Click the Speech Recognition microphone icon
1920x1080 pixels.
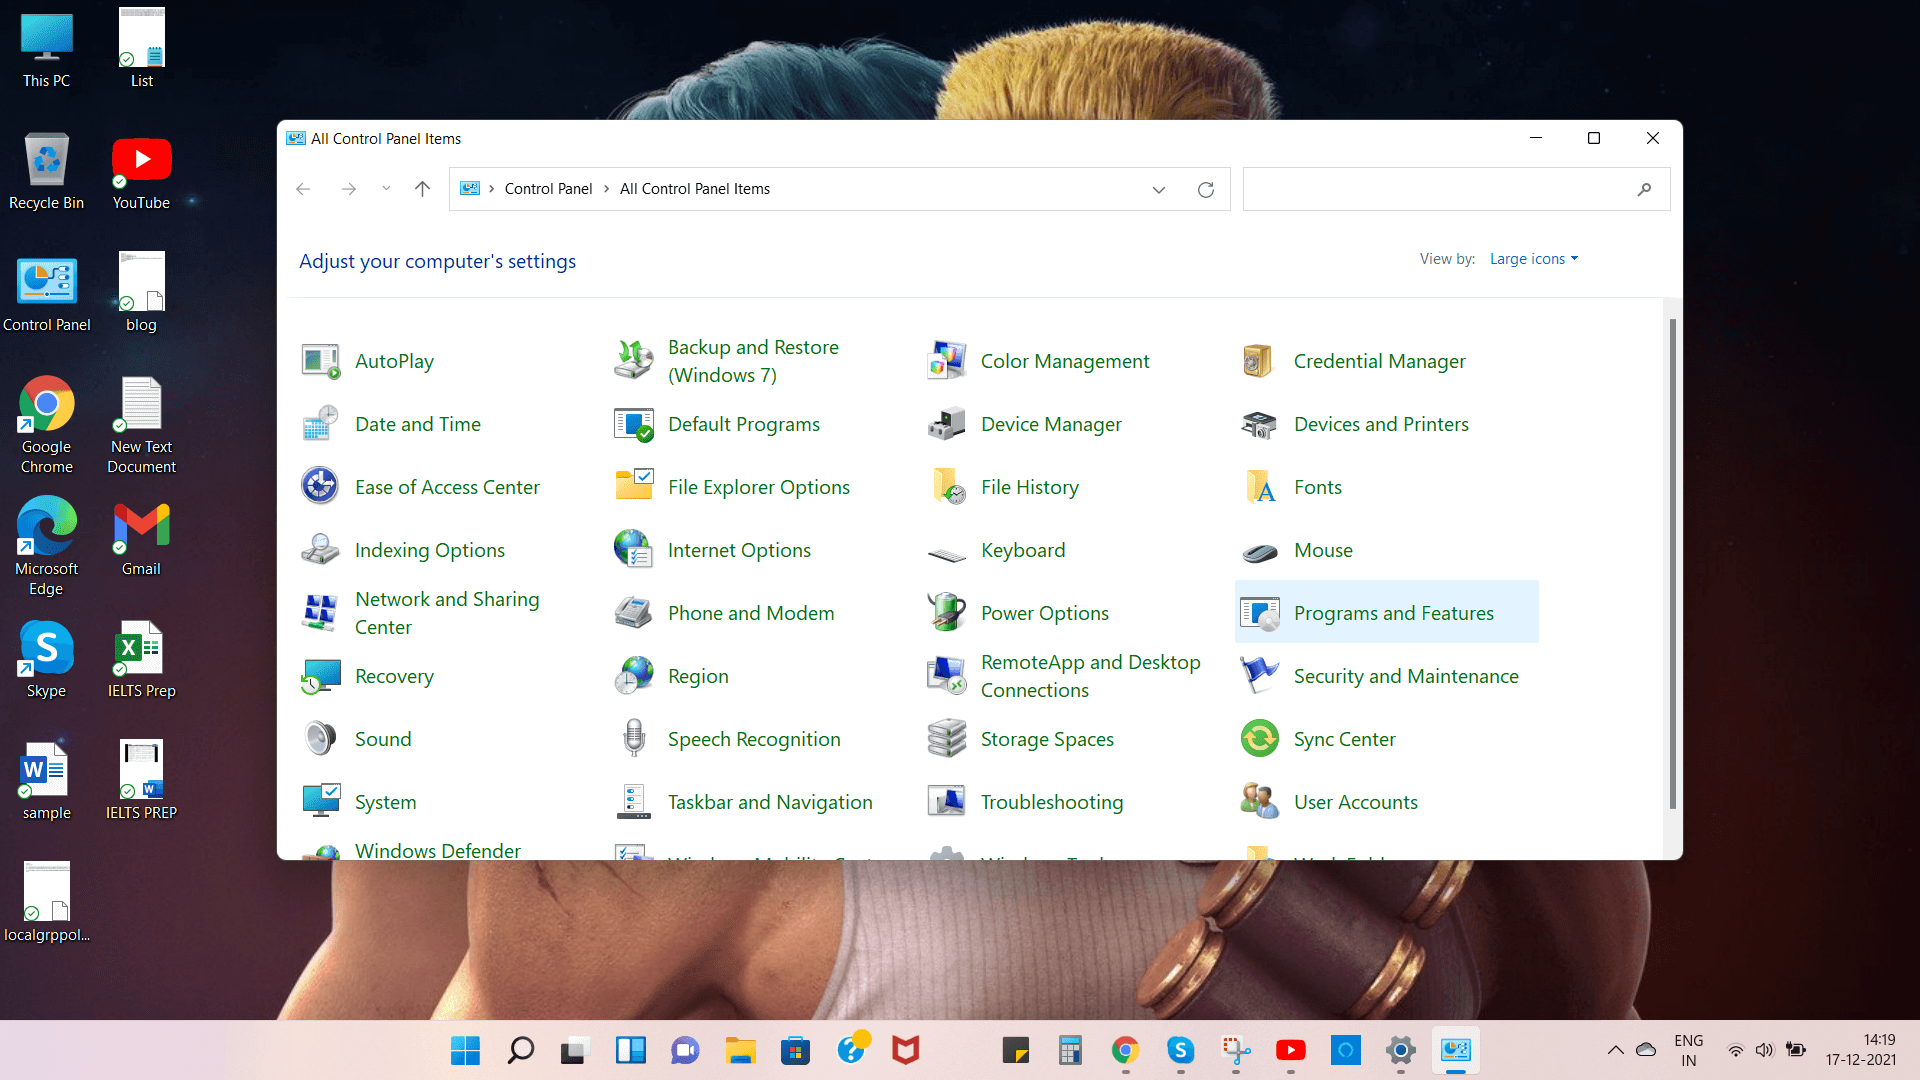pos(633,739)
